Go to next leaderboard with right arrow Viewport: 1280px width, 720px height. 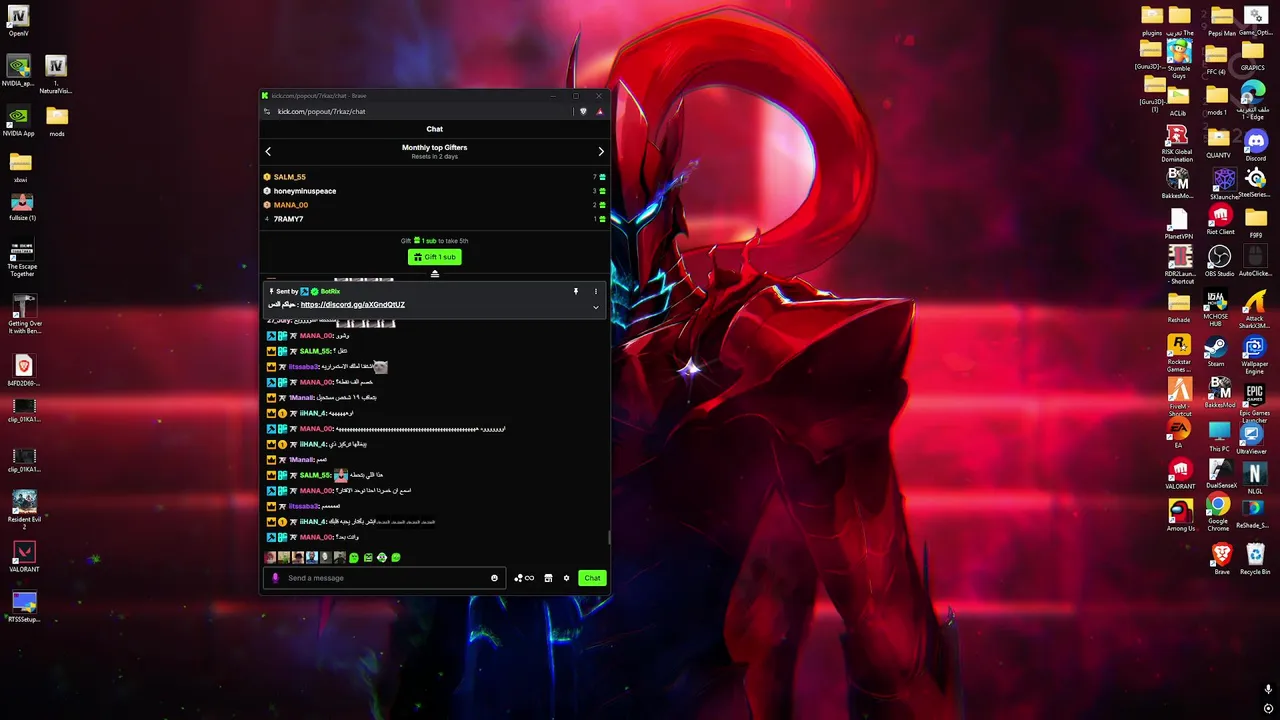click(x=601, y=152)
